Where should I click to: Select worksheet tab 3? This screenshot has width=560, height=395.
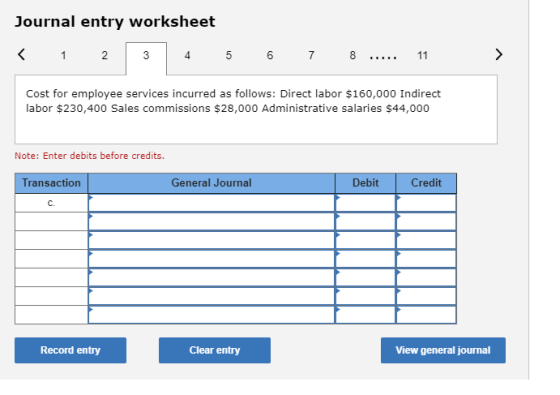146,58
